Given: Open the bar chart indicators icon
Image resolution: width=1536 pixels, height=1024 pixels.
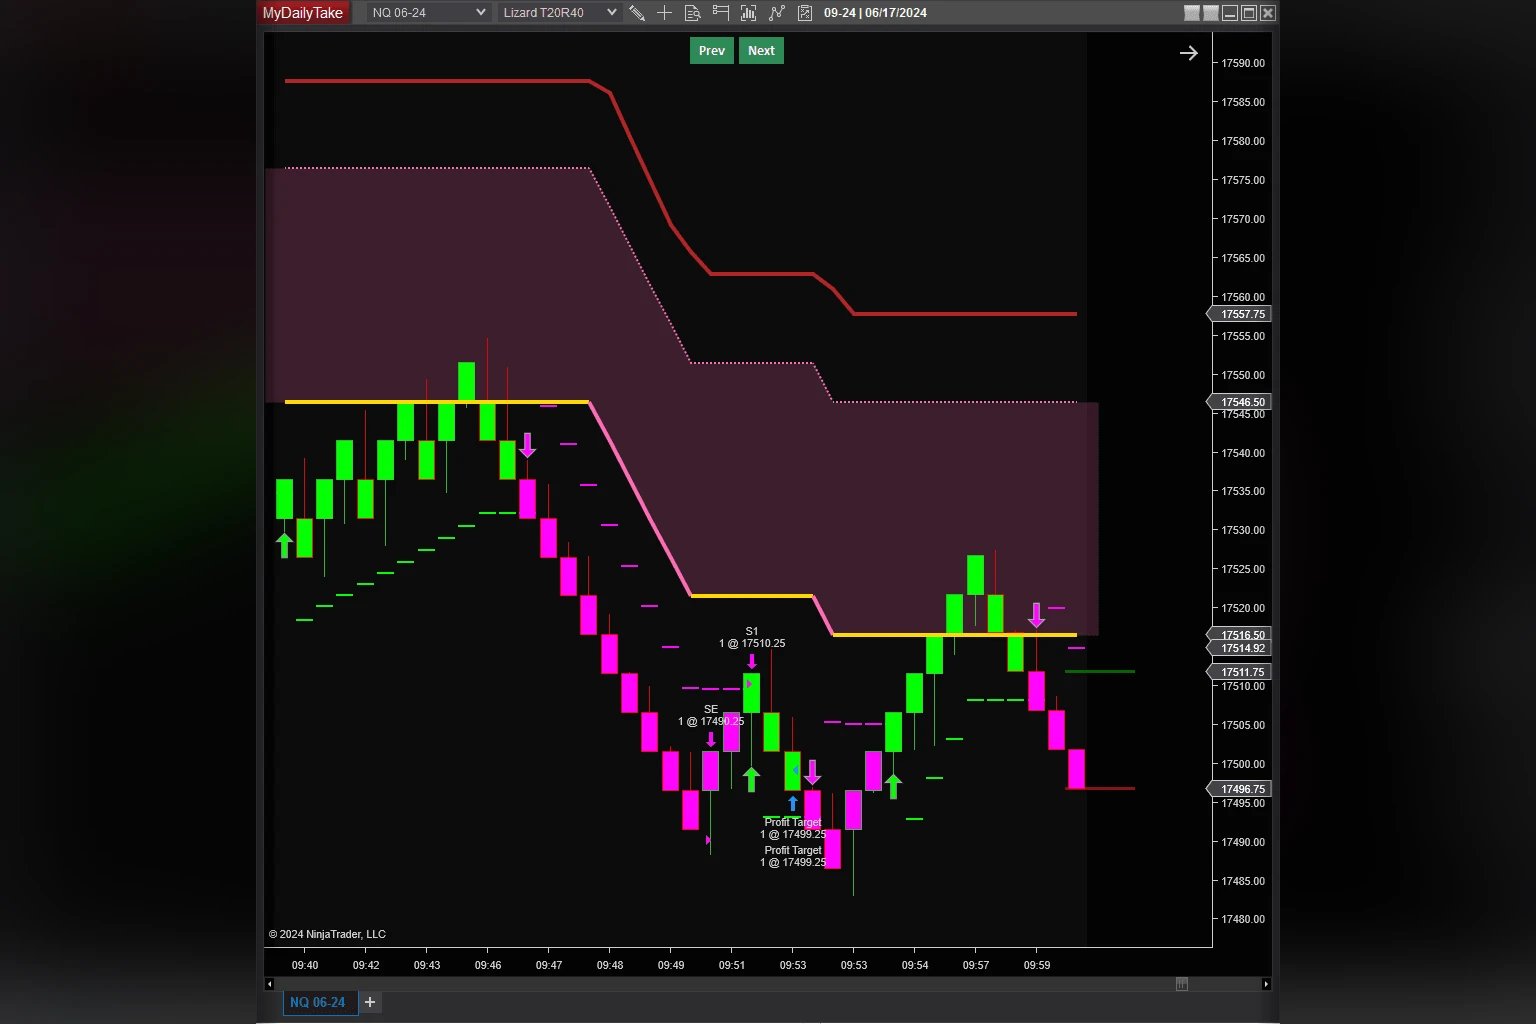Looking at the screenshot, I should coord(748,13).
